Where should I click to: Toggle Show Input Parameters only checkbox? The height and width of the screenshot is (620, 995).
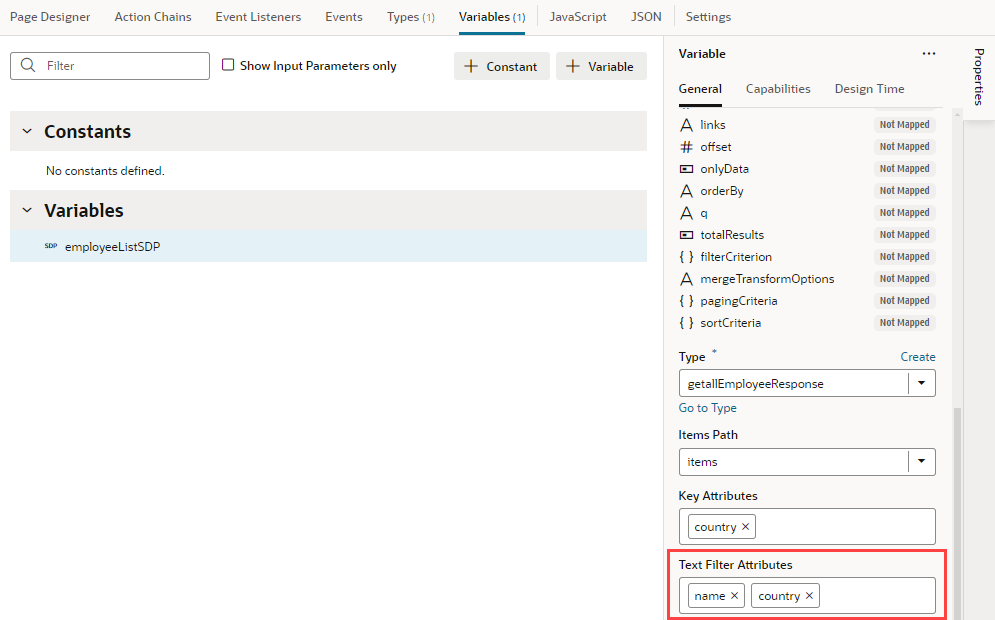tap(228, 65)
